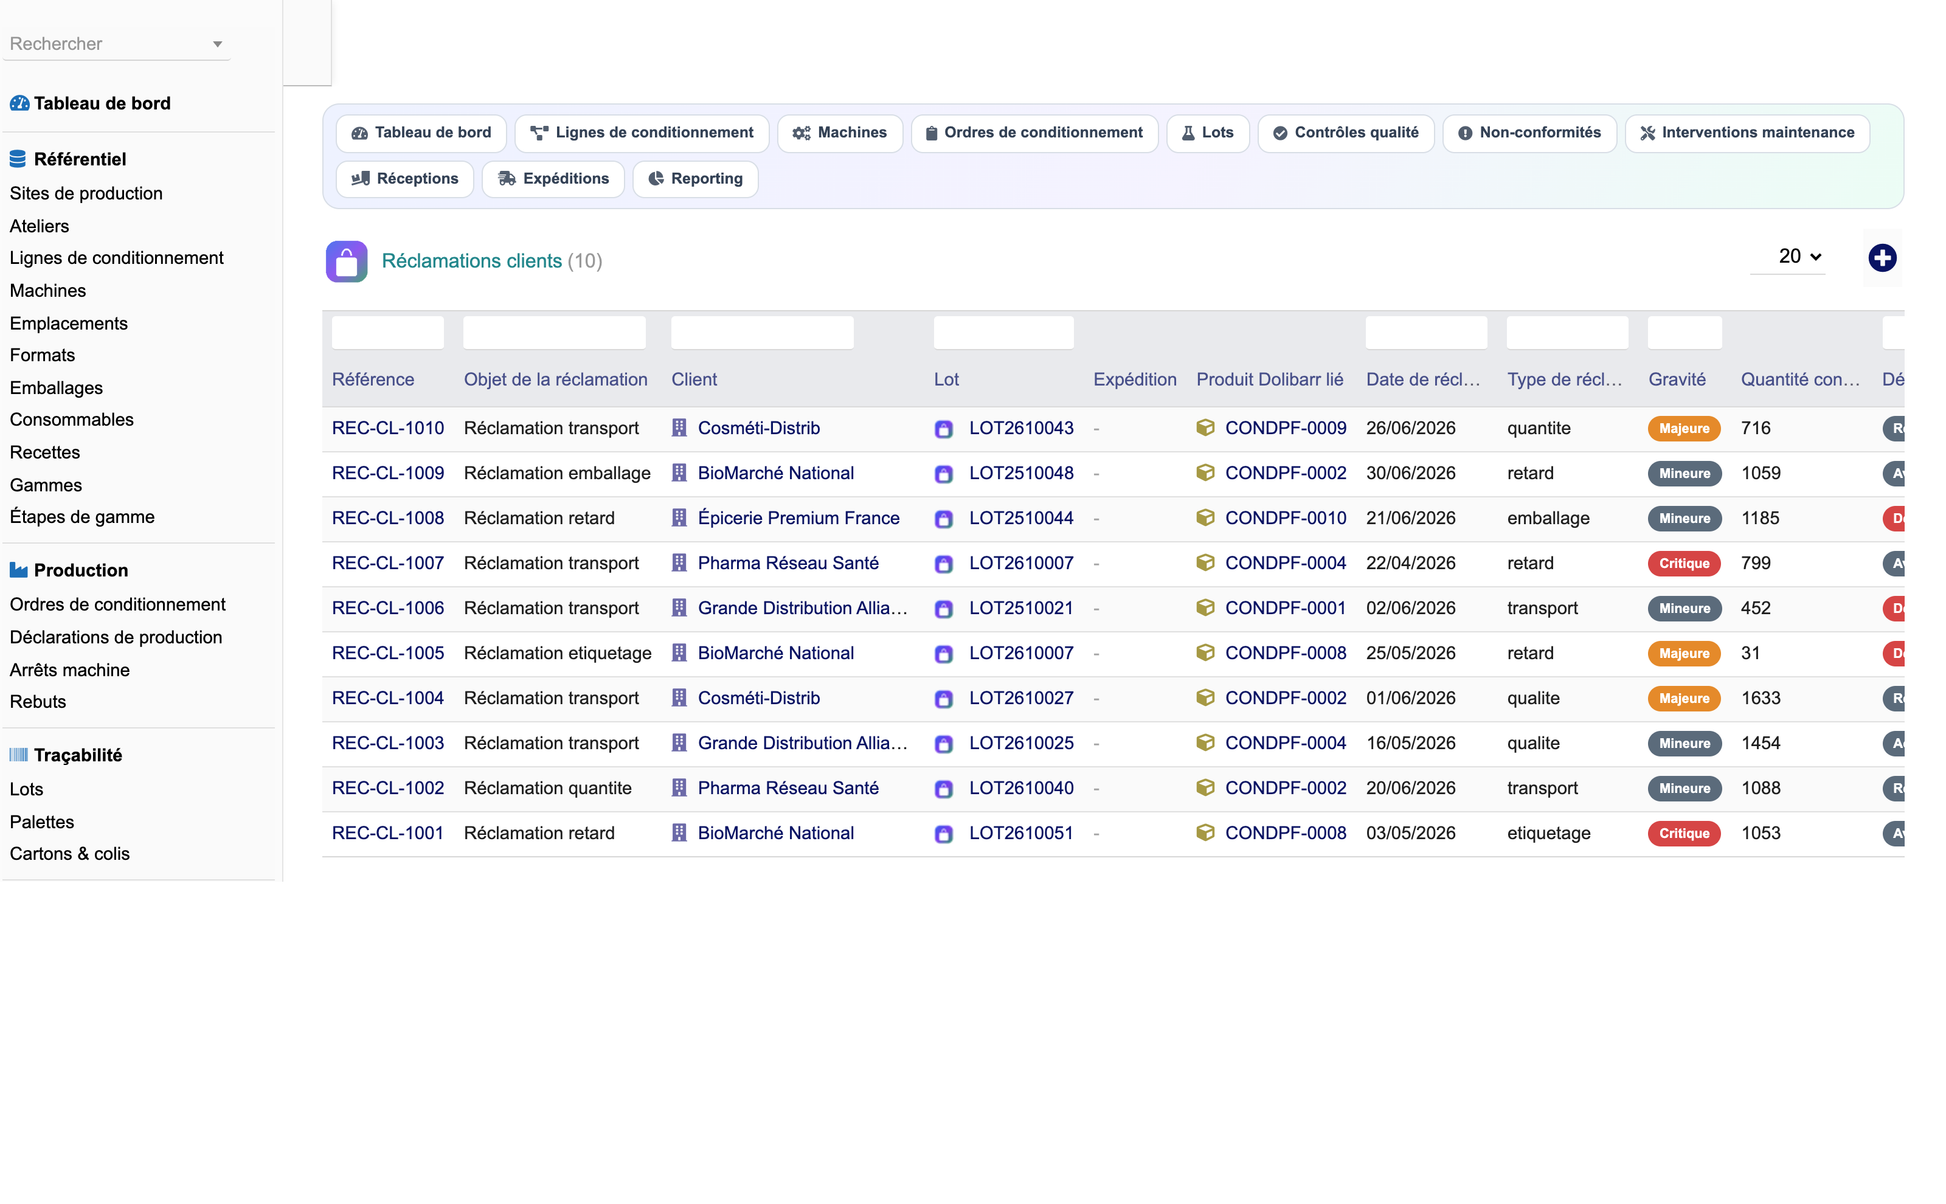Click the Critique badge in REC-CL-1007 row

coord(1684,564)
